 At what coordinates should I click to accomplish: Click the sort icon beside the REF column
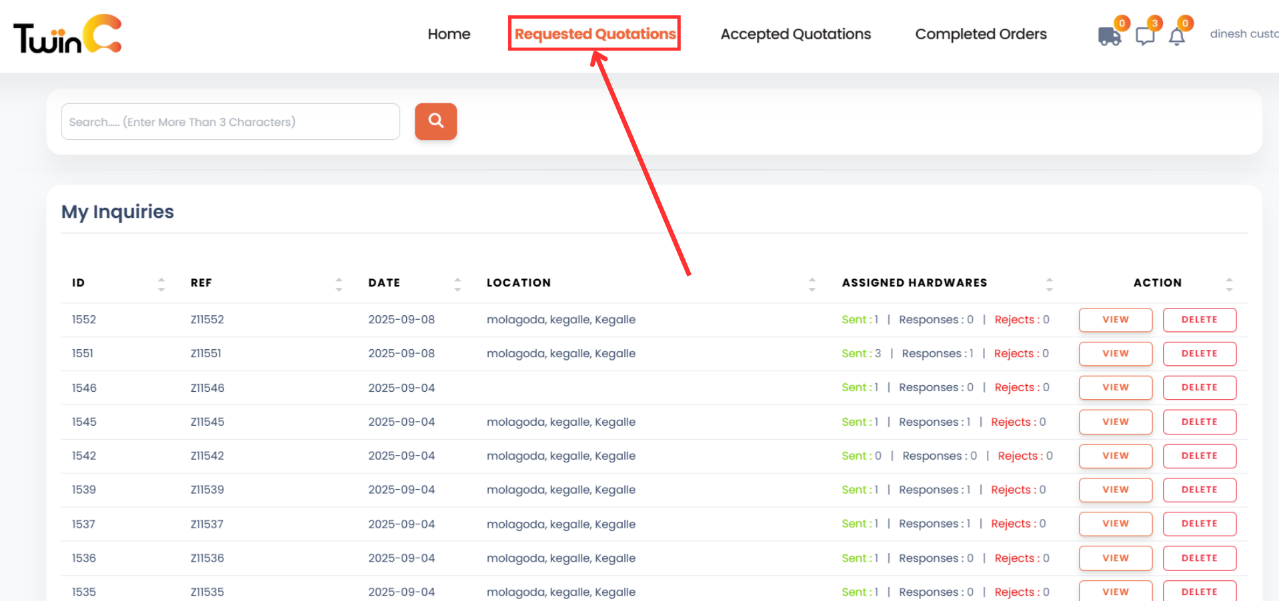[x=339, y=283]
